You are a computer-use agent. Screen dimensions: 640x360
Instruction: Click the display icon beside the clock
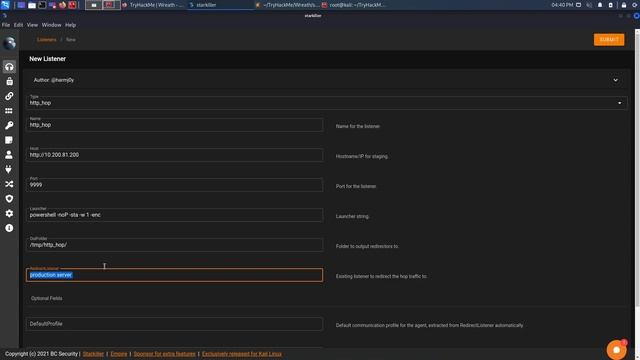click(x=578, y=5)
